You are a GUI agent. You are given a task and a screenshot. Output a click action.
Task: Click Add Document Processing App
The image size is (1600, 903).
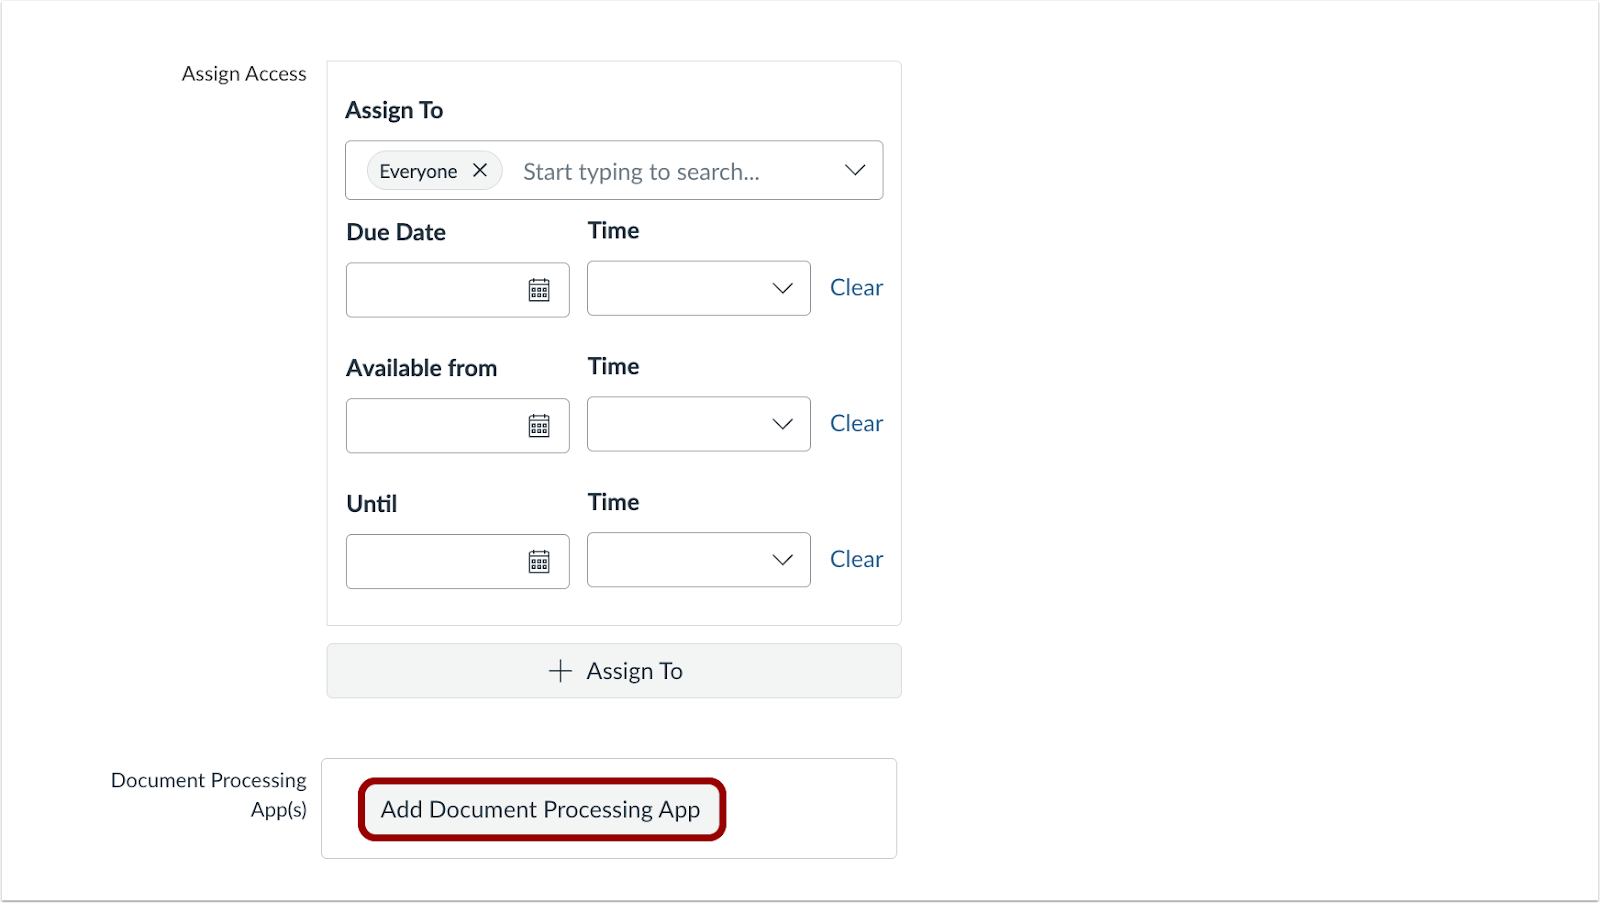point(540,809)
